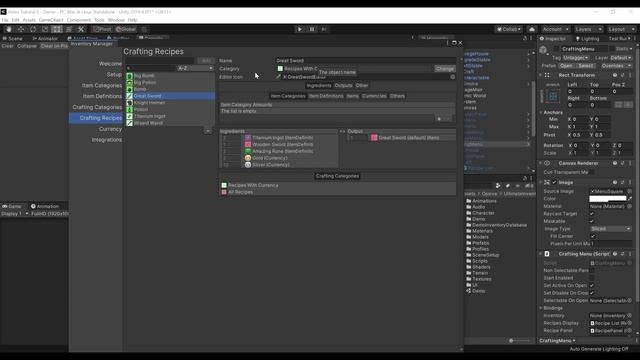Screen dimensions: 640x360
Task: Toggle the Set Disable On Close checkbox
Action: [591, 293]
